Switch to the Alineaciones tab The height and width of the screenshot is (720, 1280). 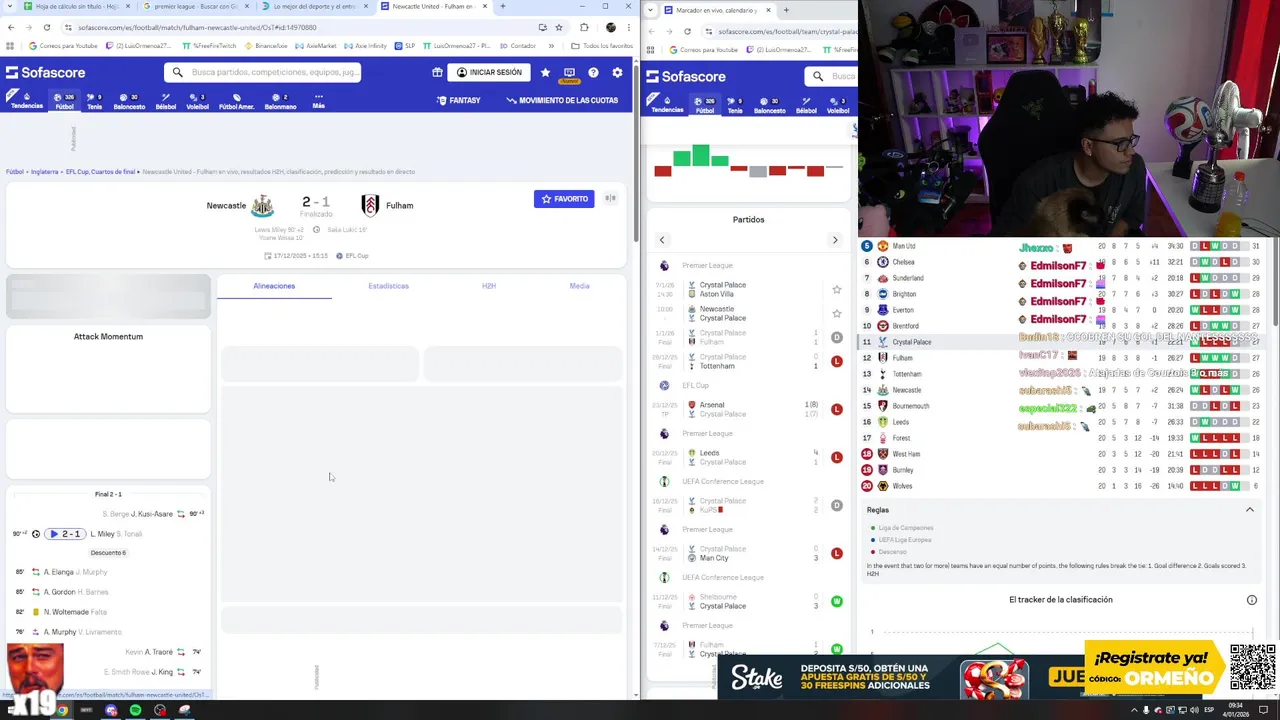pos(274,286)
